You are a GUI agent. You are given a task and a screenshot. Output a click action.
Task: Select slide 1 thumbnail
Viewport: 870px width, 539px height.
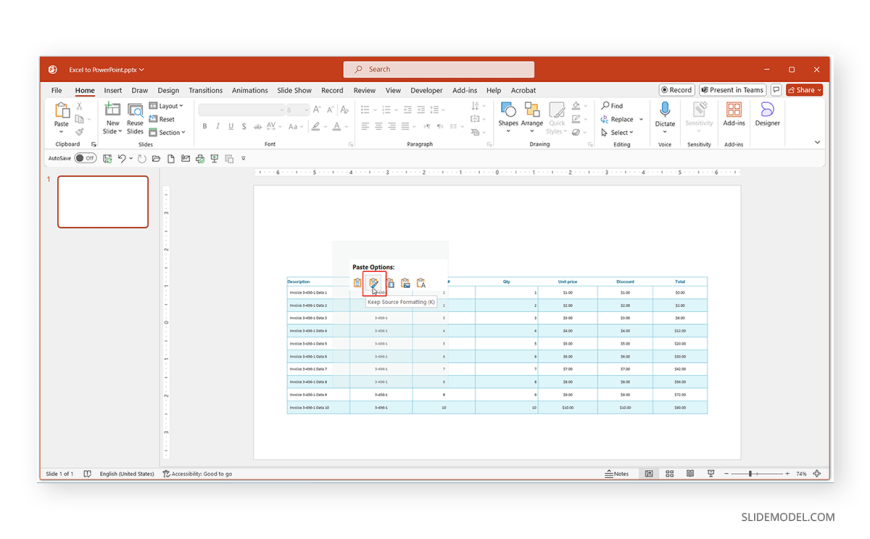point(103,202)
